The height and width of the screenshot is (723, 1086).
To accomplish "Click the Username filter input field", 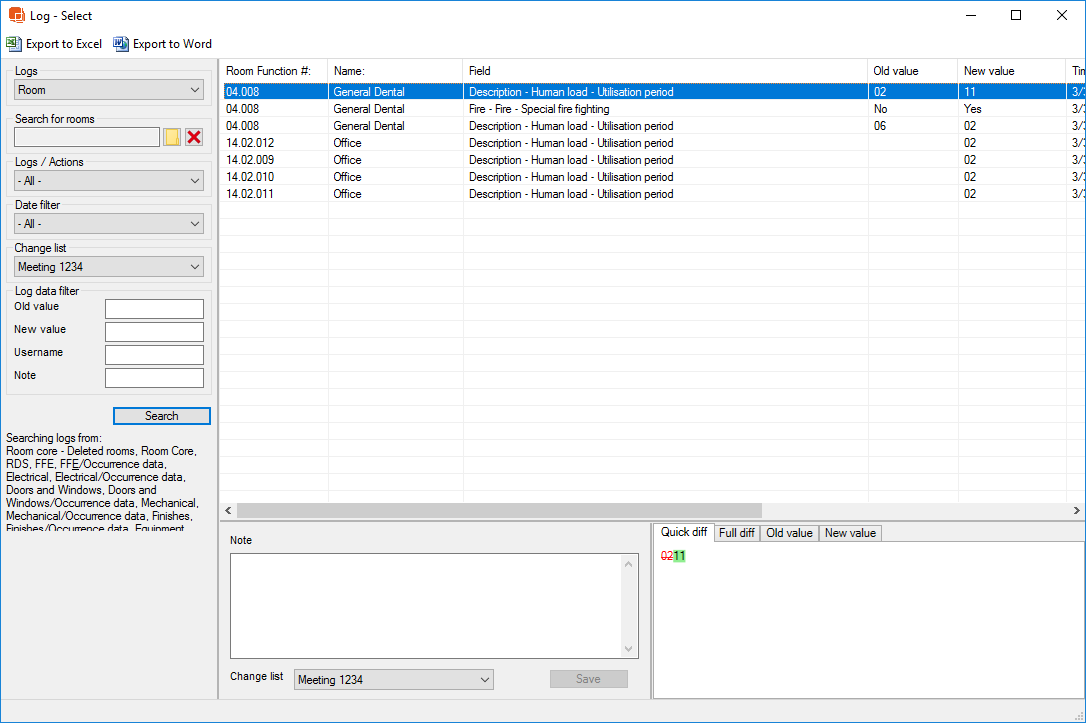I will click(154, 355).
